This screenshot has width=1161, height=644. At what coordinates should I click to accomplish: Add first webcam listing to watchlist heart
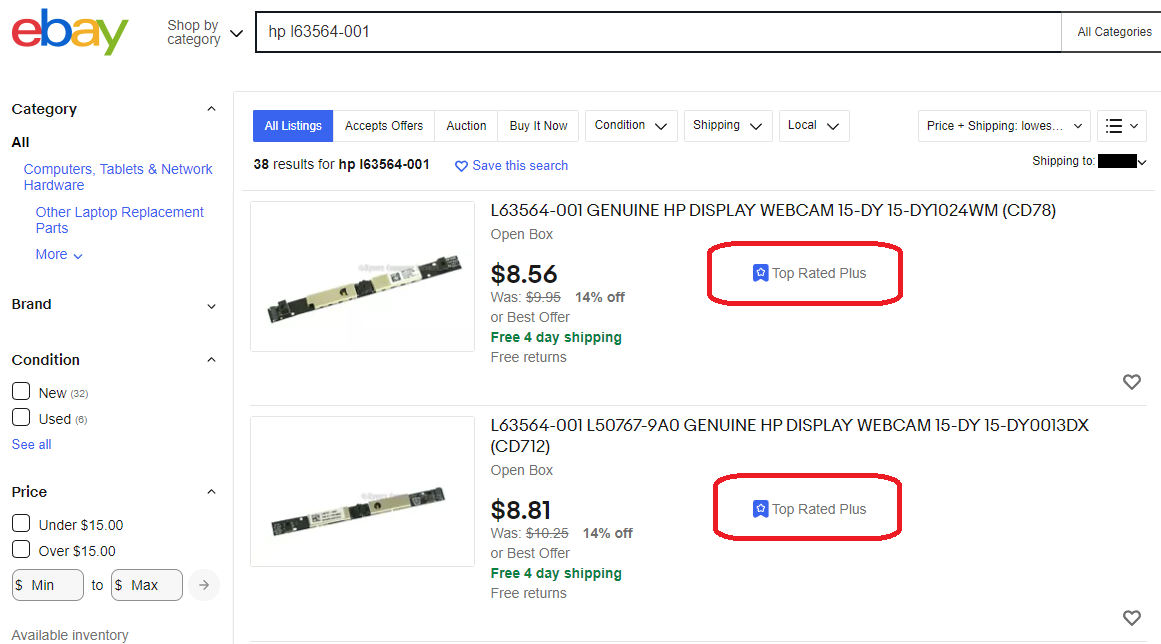click(x=1131, y=382)
